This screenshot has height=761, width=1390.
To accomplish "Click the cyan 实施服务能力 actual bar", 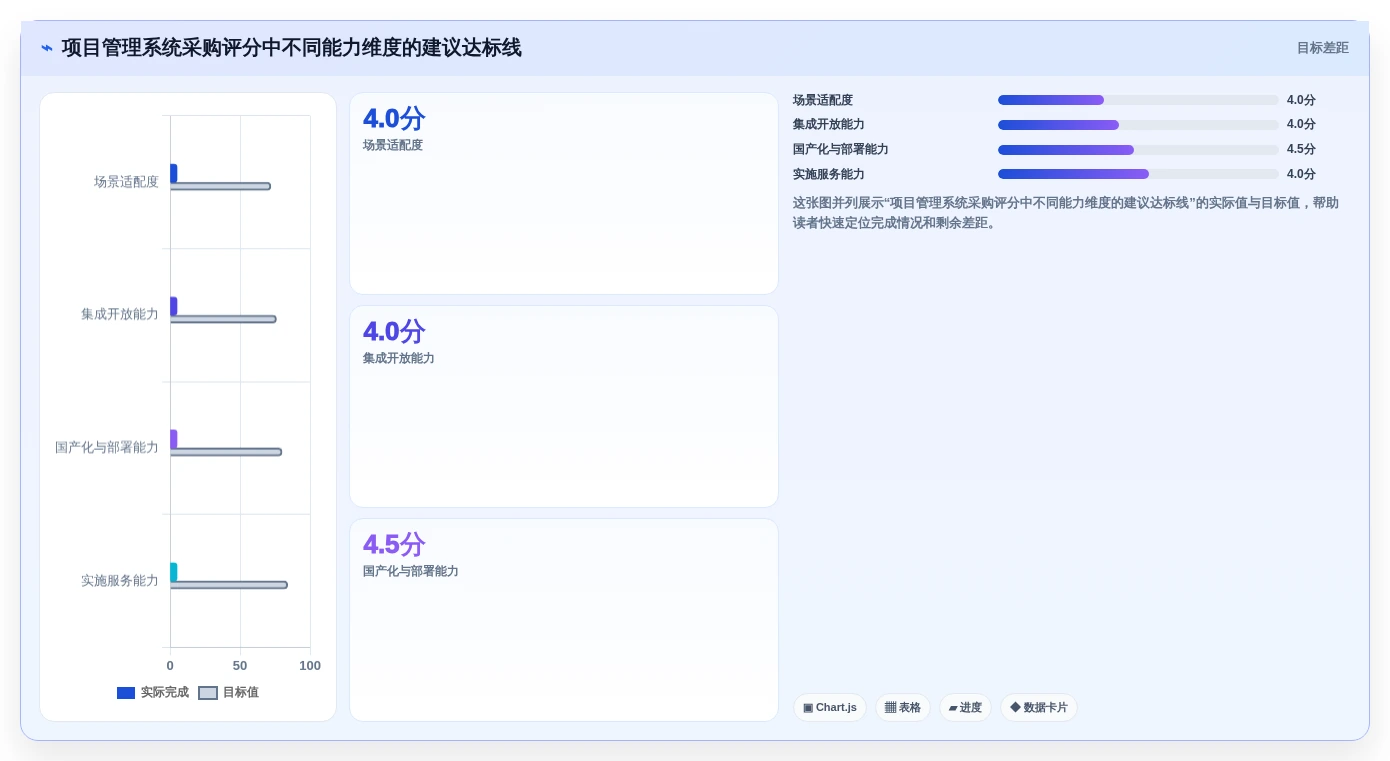I will click(x=173, y=572).
